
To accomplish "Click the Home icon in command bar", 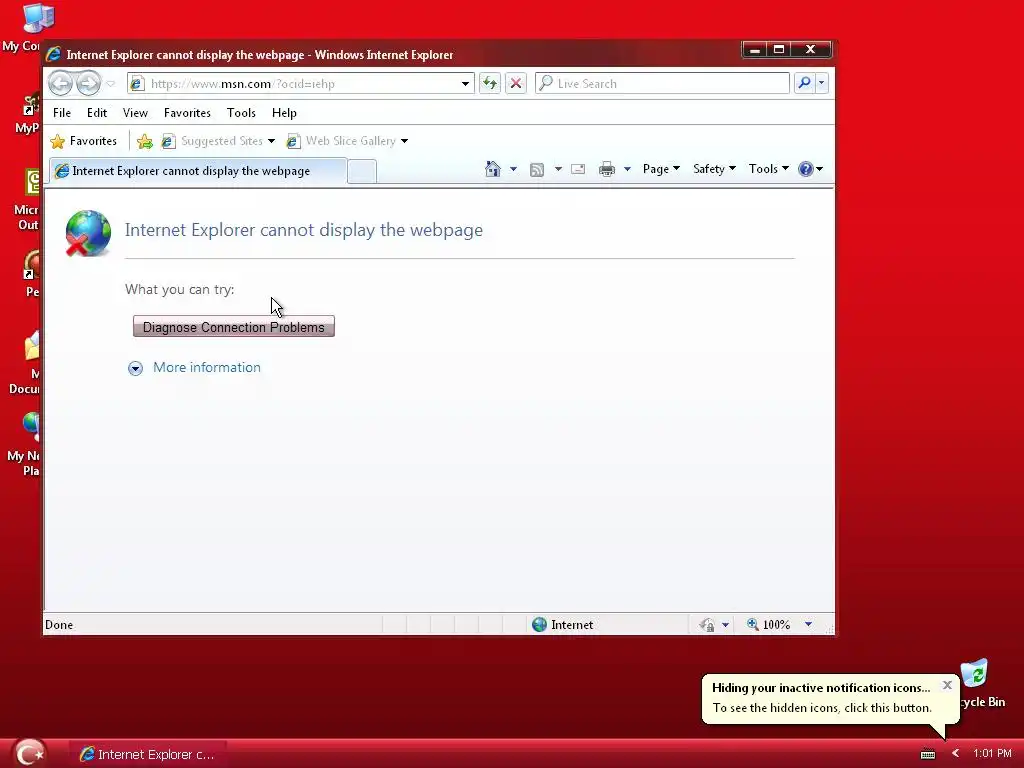I will coord(493,169).
